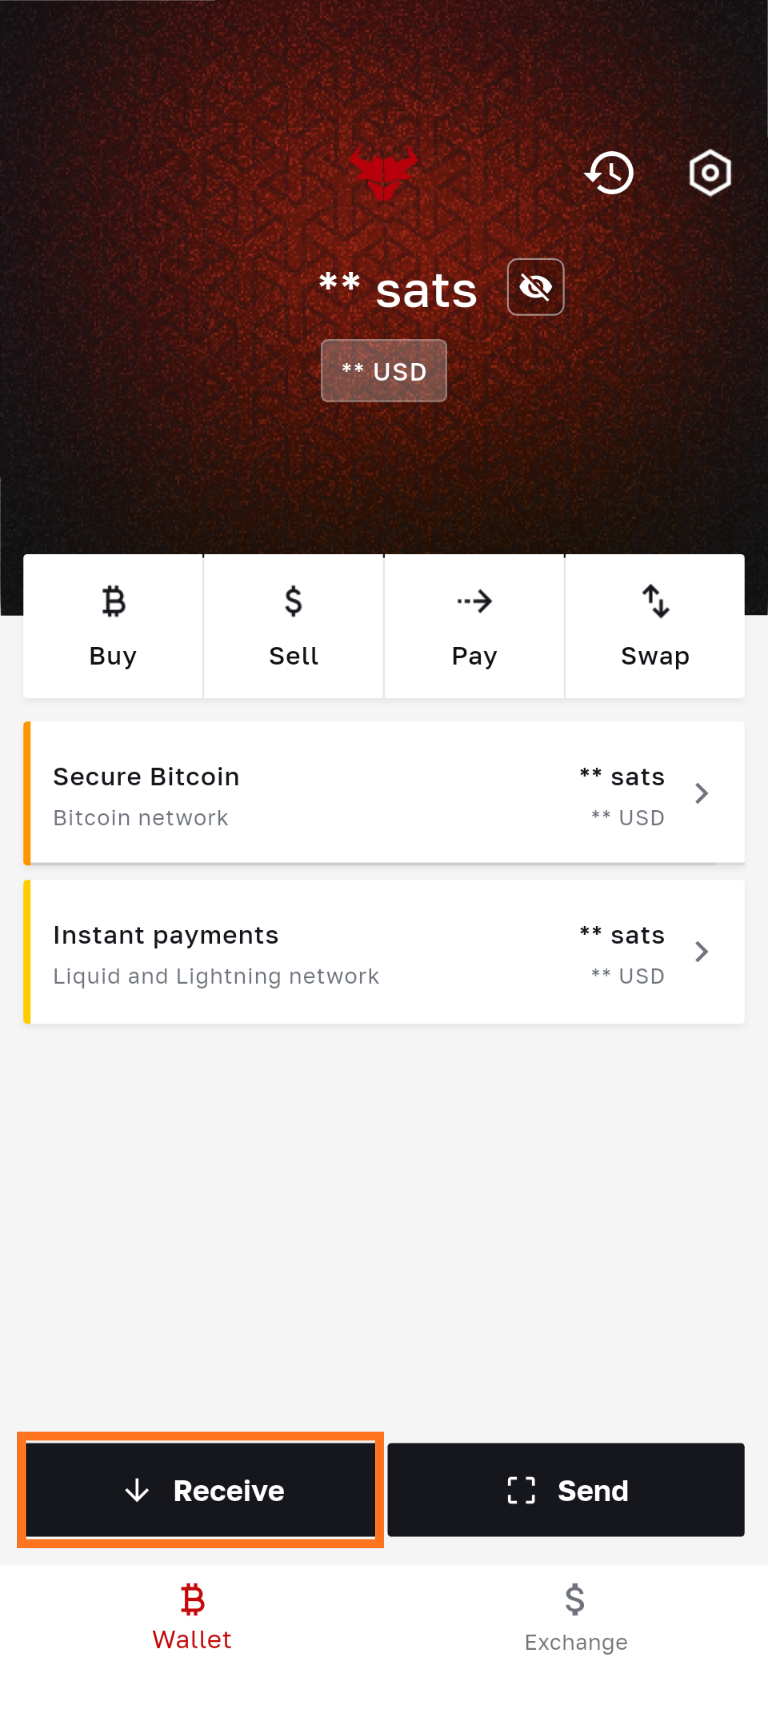
Task: Switch to the Exchange tab
Action: 576,1615
